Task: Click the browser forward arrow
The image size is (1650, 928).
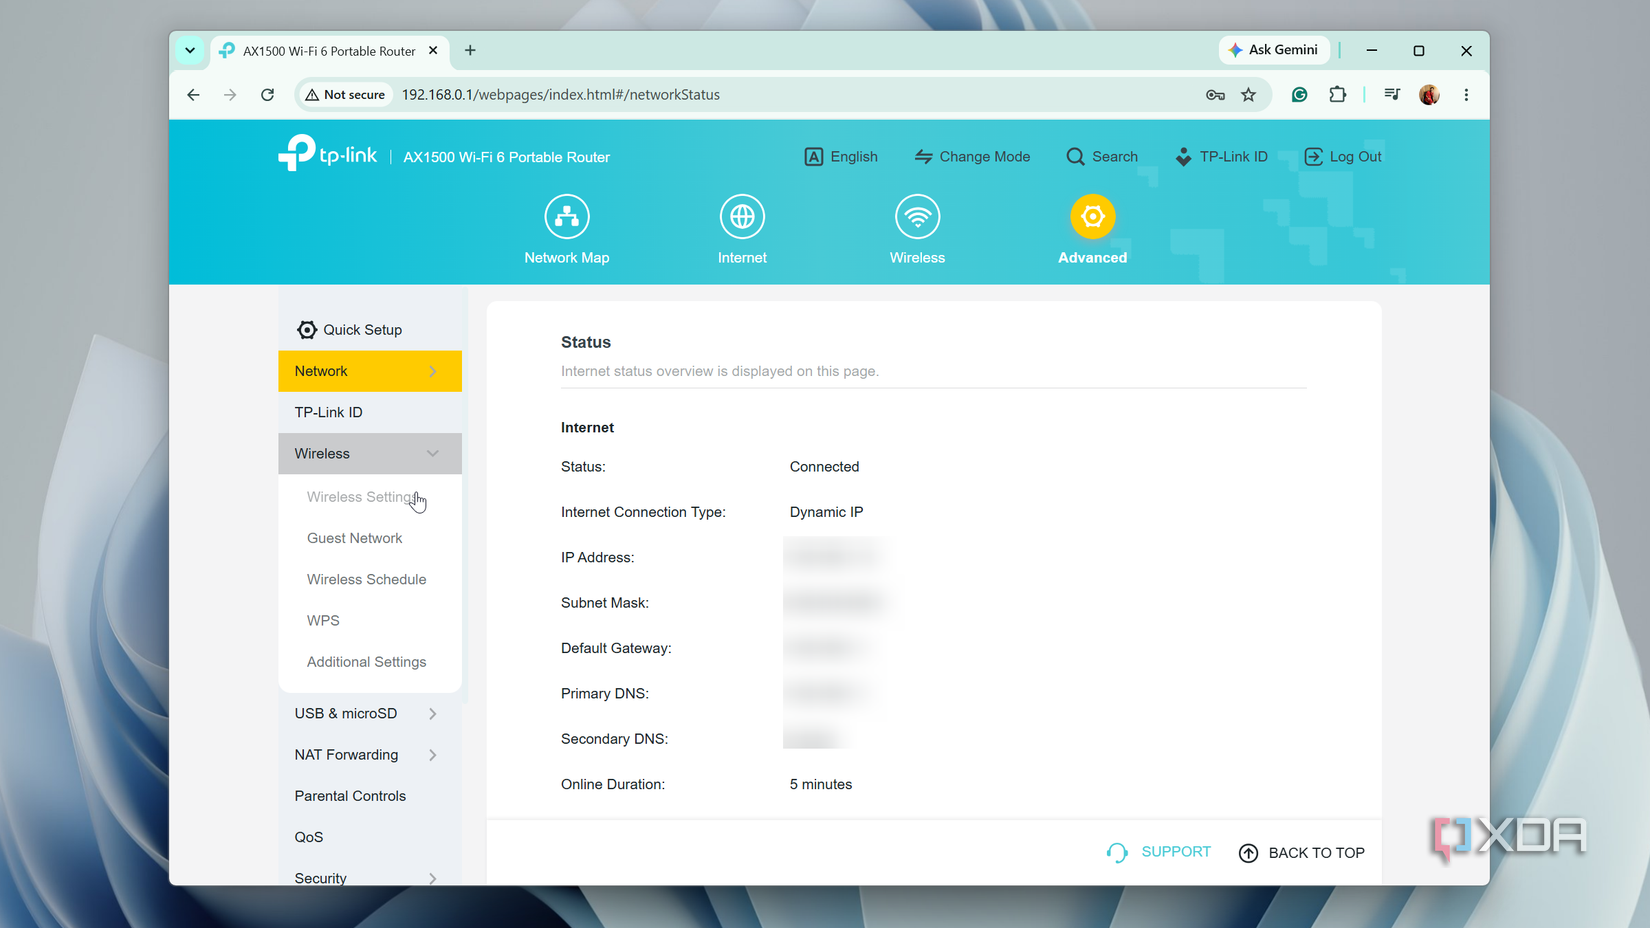Action: click(x=230, y=95)
